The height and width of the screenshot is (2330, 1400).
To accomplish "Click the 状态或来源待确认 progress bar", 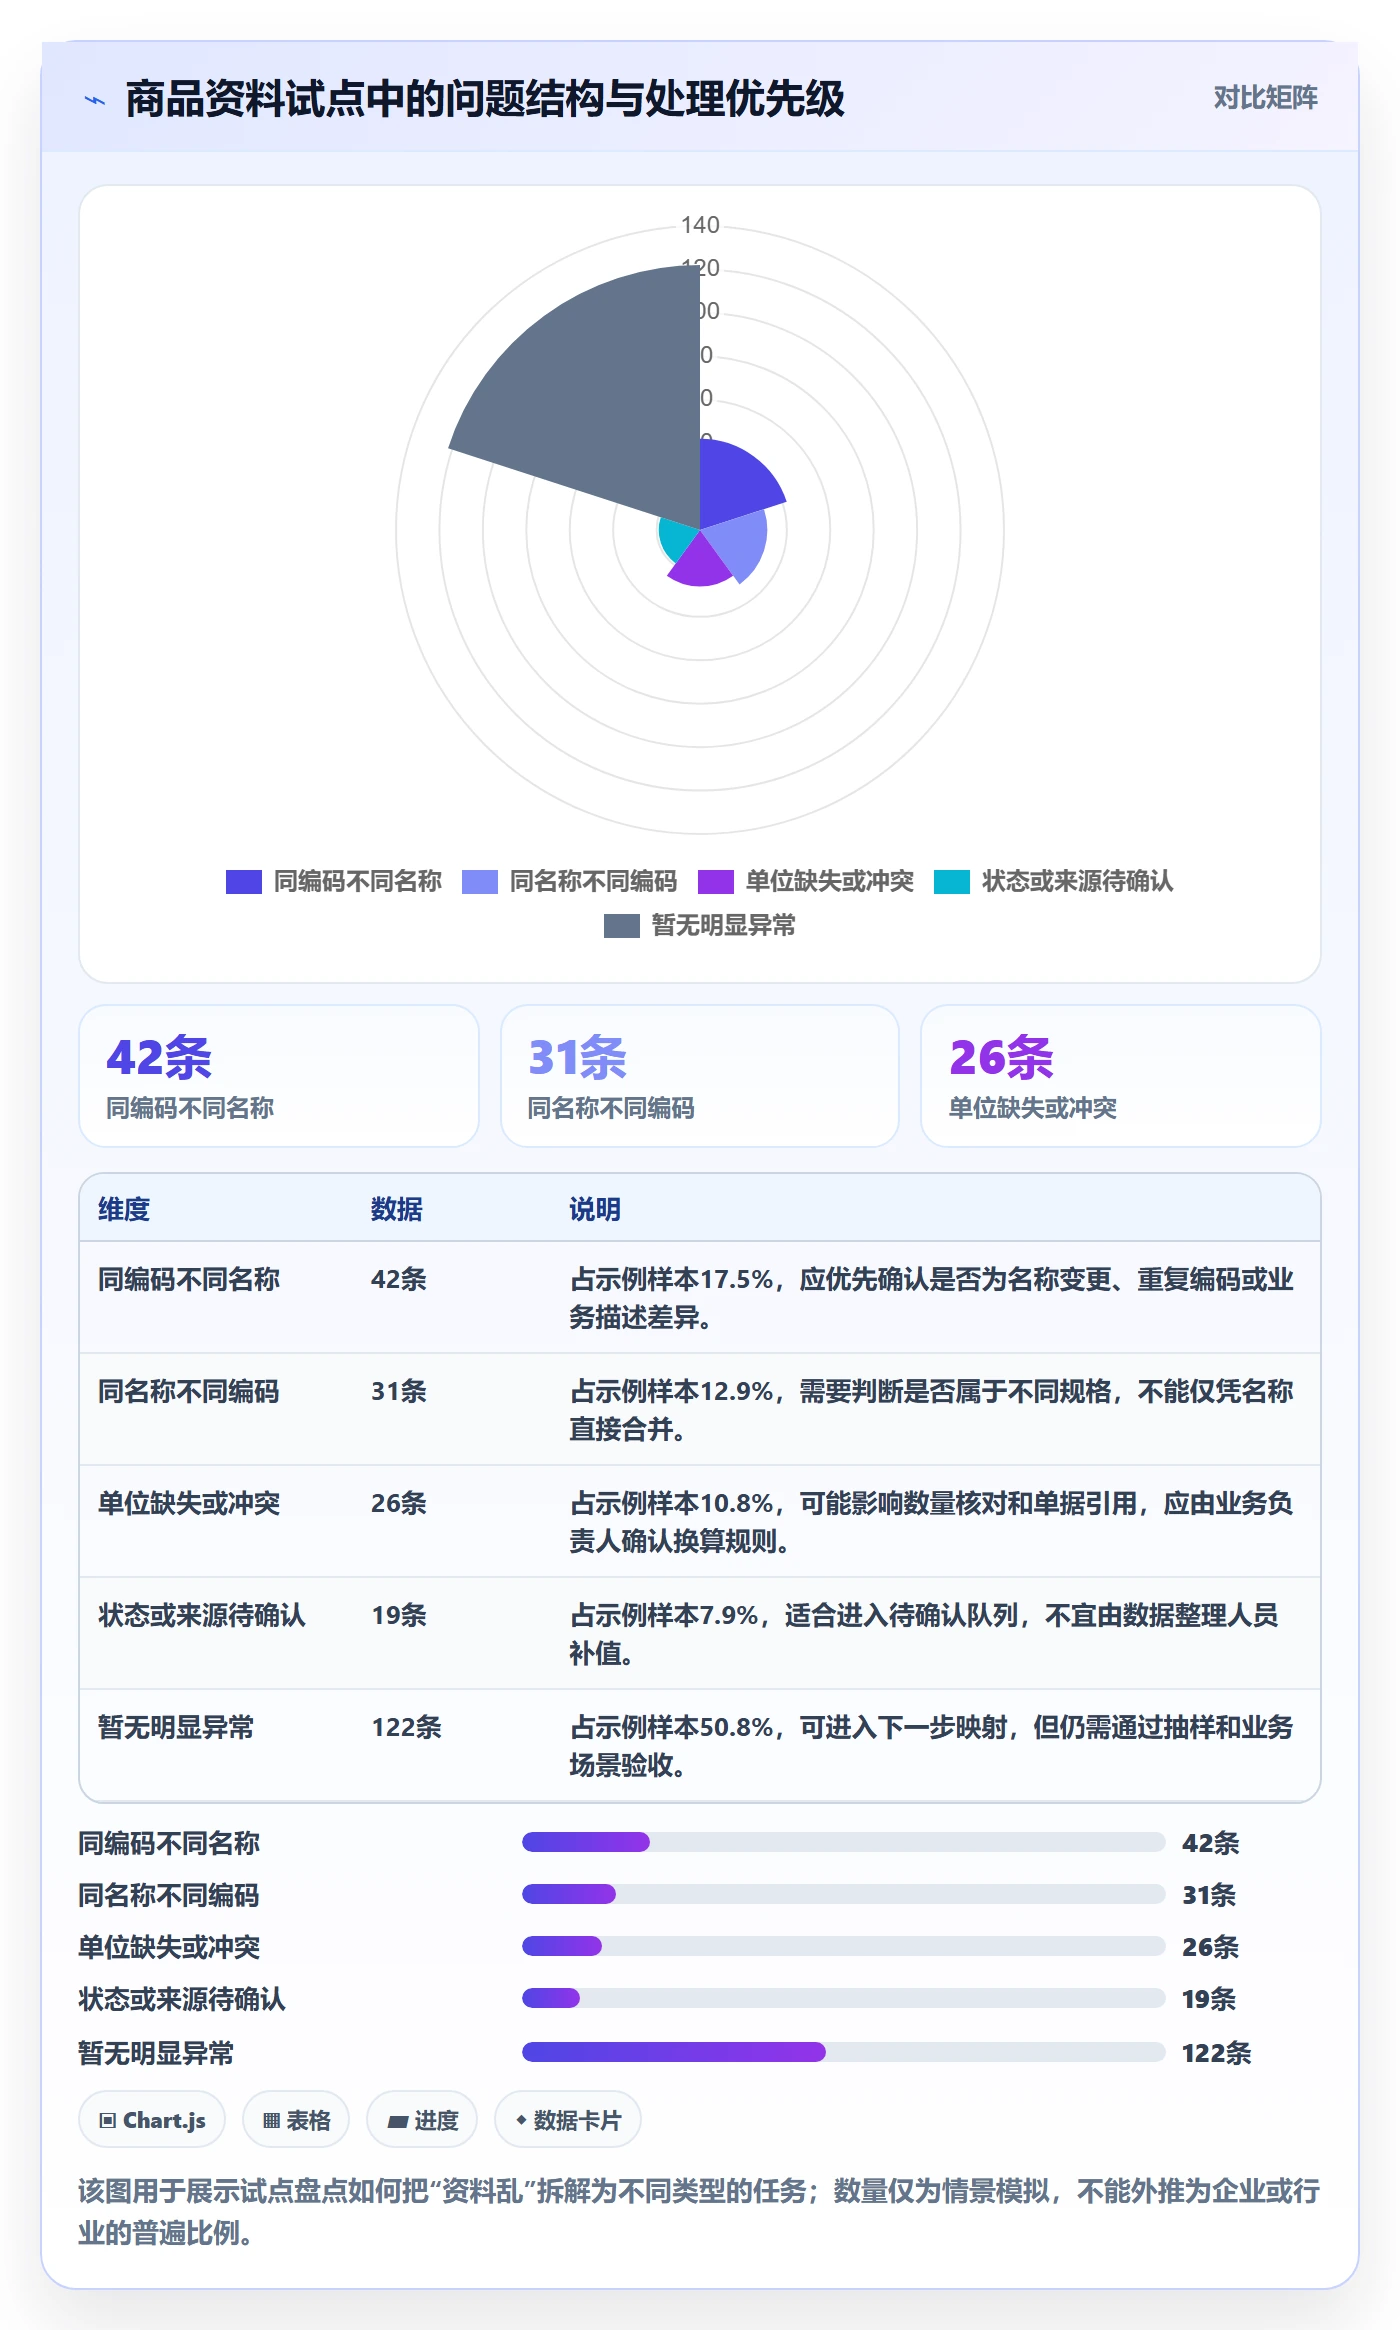I will pos(844,1998).
